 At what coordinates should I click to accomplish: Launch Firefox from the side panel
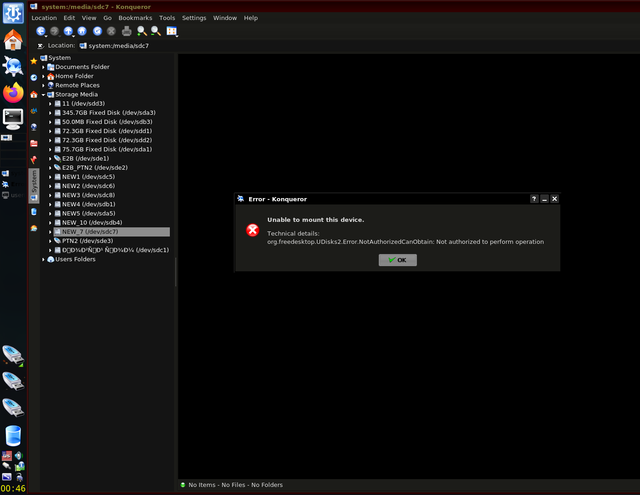[x=13, y=93]
